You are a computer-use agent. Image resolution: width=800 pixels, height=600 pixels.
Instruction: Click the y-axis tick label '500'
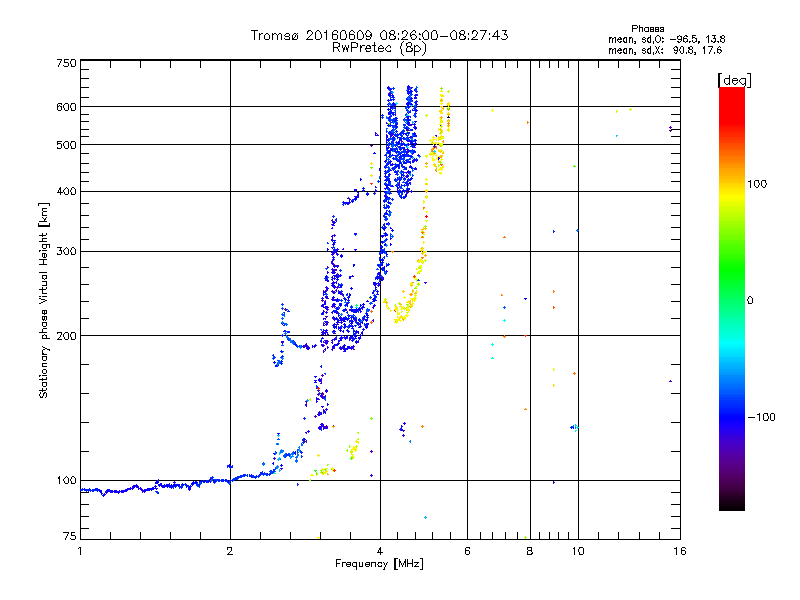[x=67, y=145]
